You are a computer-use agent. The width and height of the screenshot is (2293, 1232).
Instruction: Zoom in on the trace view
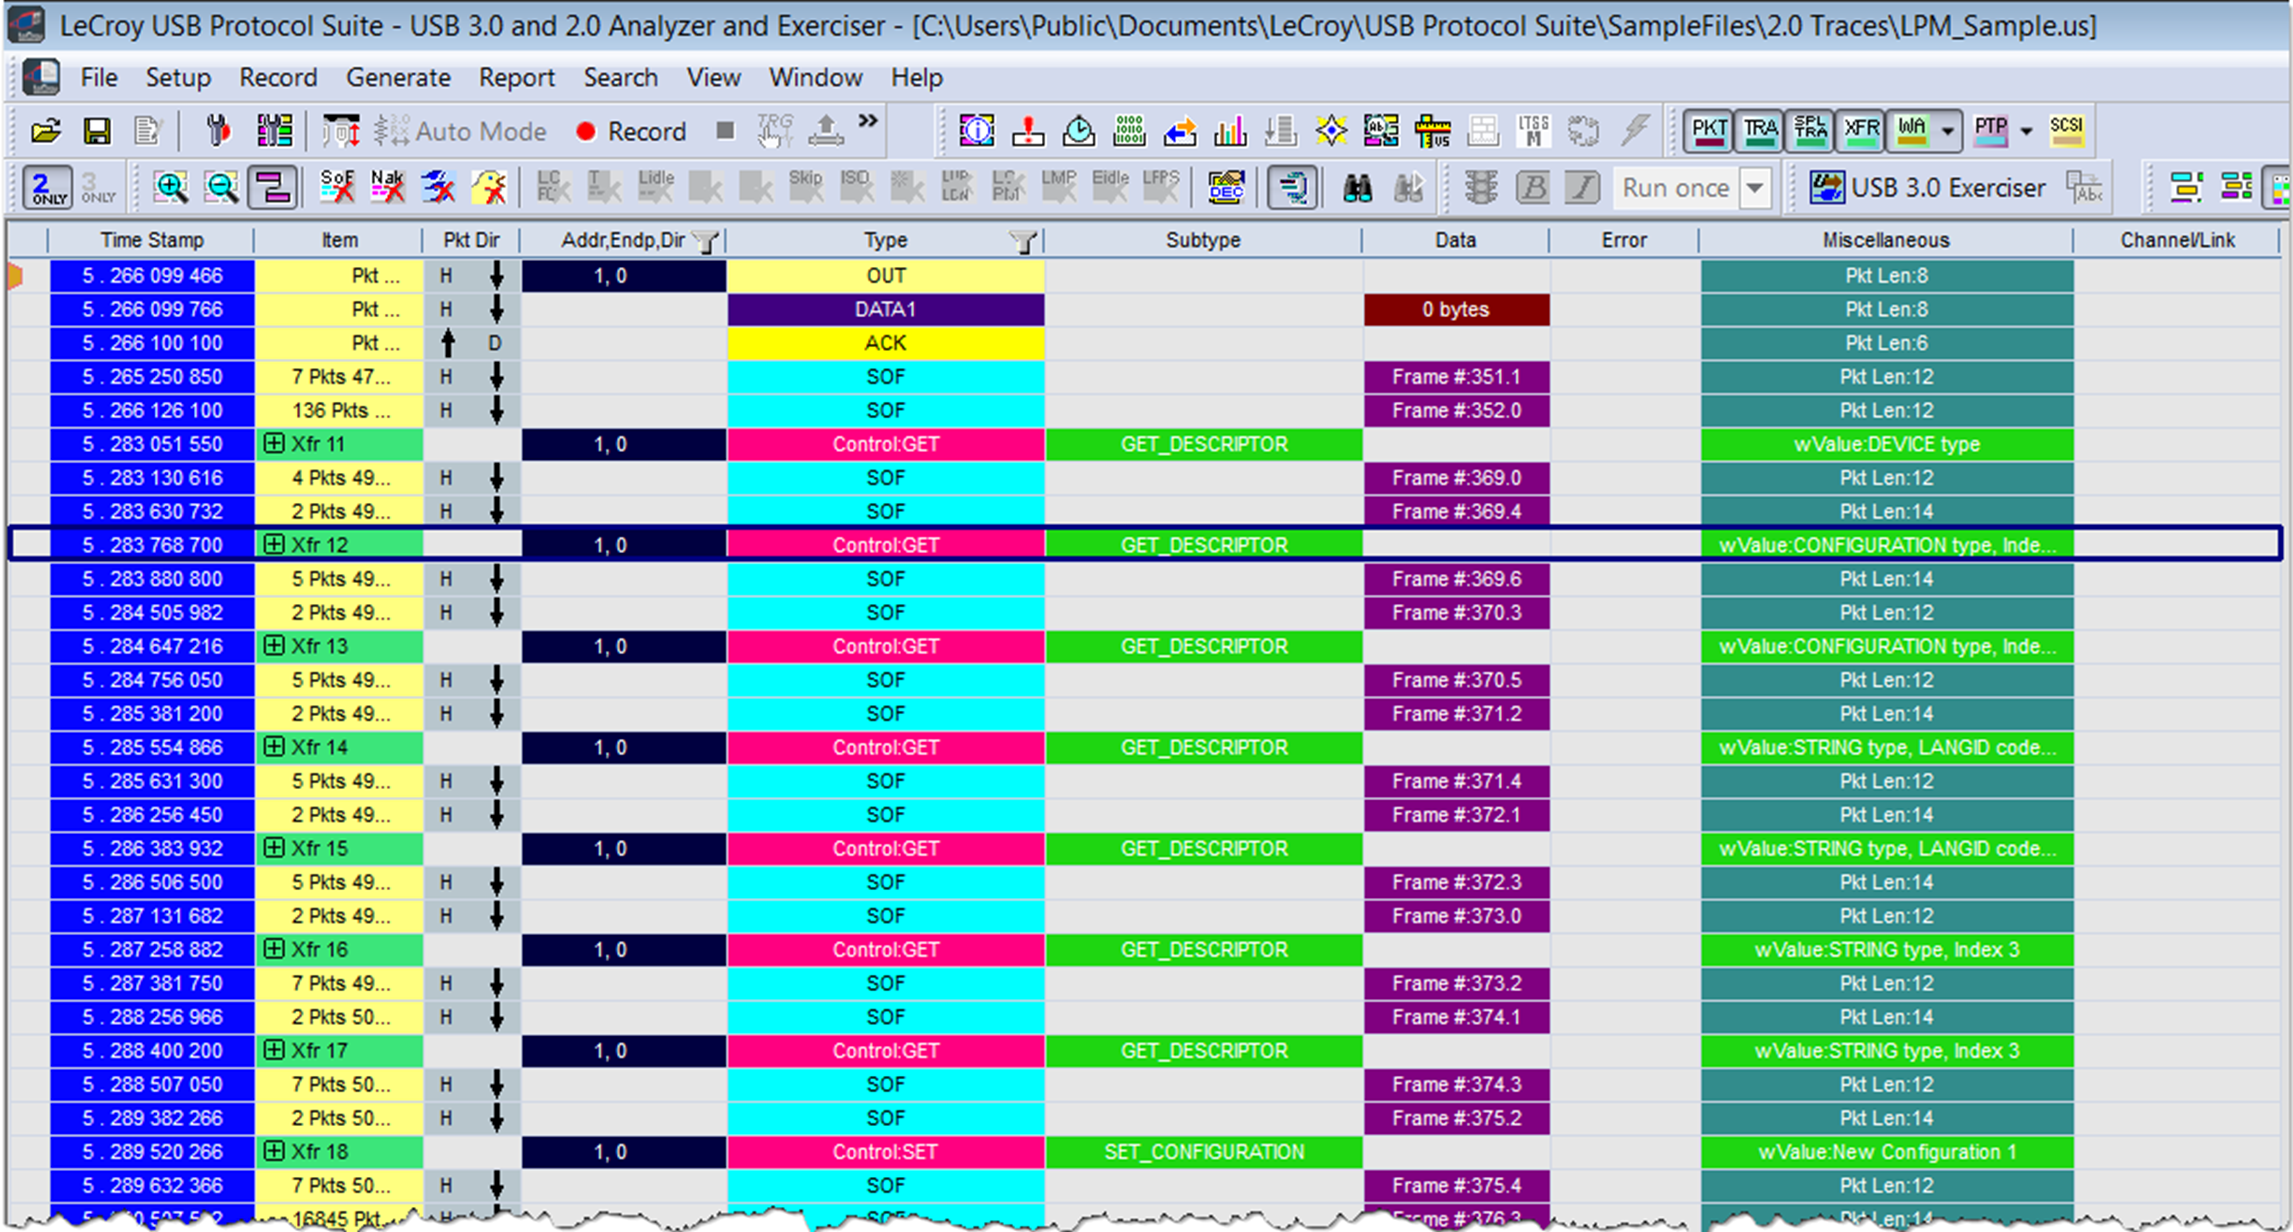[171, 187]
